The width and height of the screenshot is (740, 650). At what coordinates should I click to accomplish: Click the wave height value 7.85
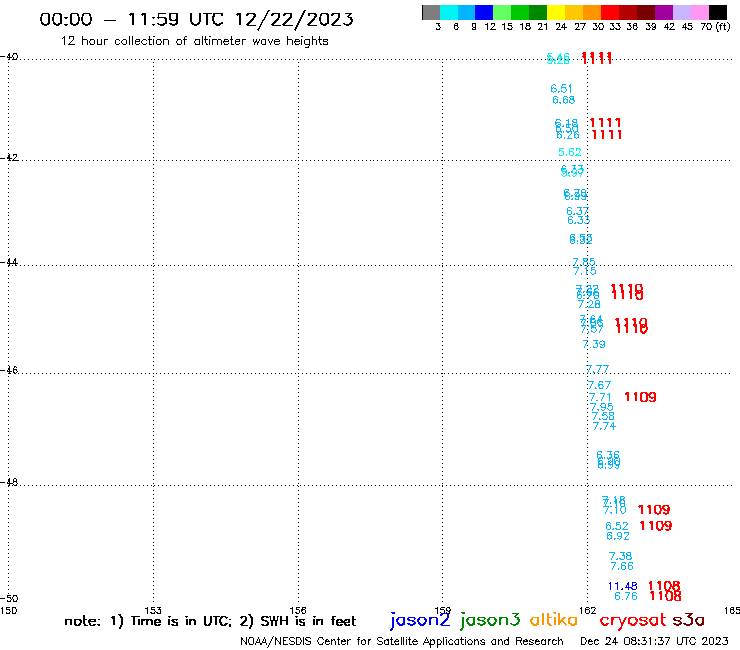[x=584, y=262]
